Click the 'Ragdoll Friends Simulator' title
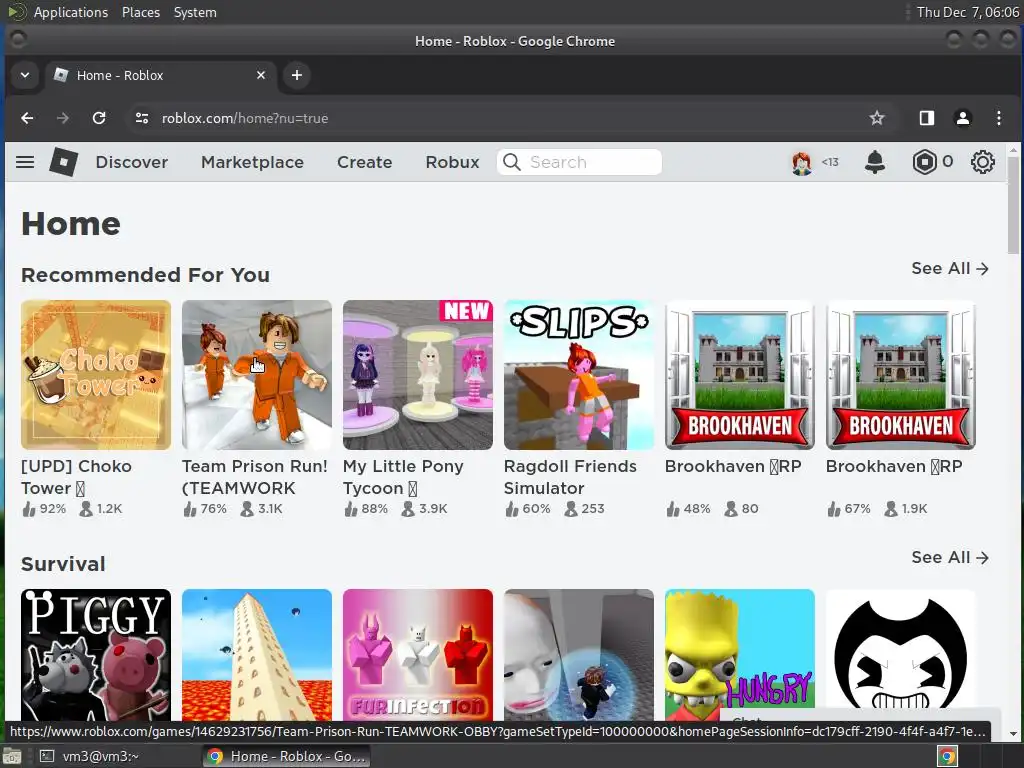The width and height of the screenshot is (1024, 768). point(570,477)
